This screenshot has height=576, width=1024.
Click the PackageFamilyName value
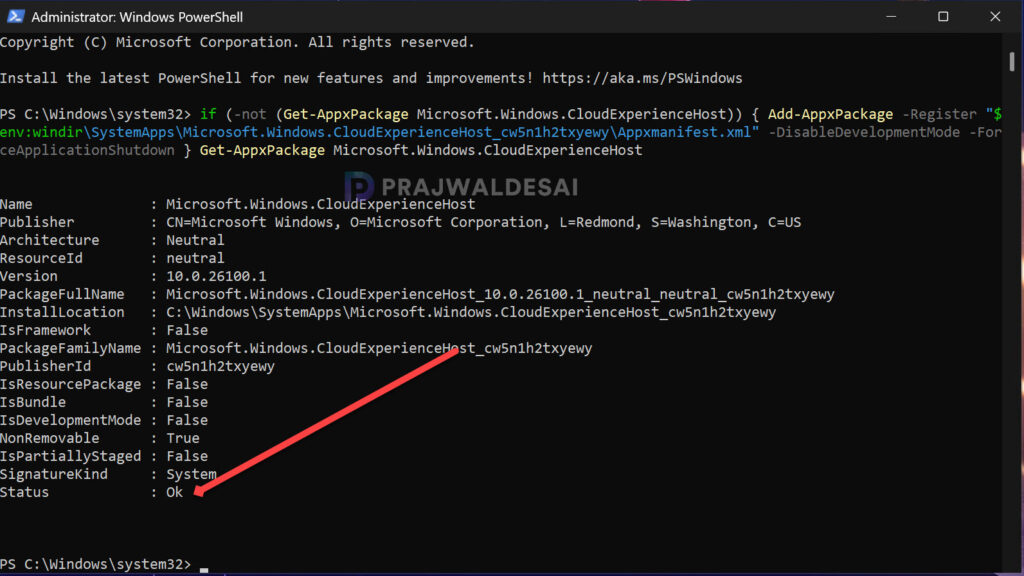[x=379, y=348]
